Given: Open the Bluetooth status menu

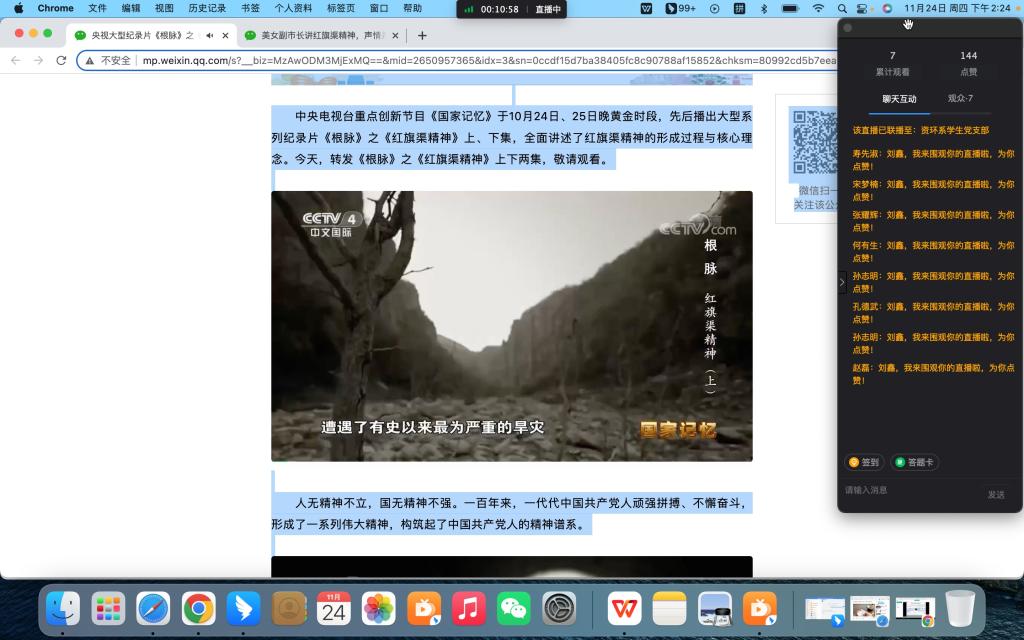Looking at the screenshot, I should click(763, 8).
